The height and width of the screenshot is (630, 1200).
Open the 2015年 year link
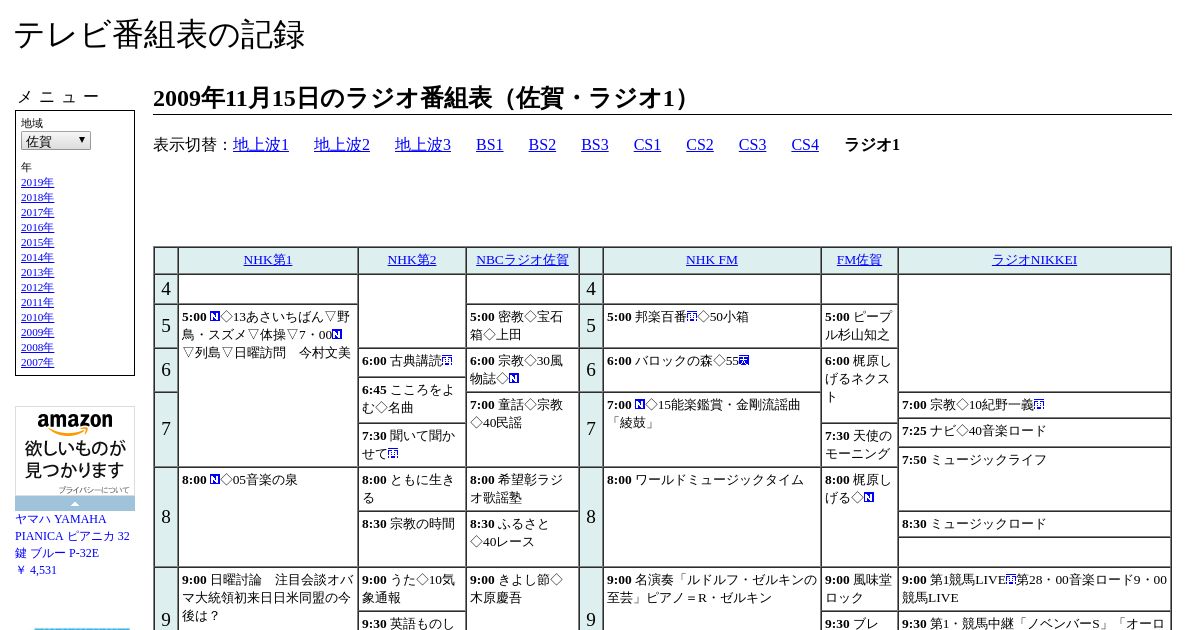click(x=37, y=242)
